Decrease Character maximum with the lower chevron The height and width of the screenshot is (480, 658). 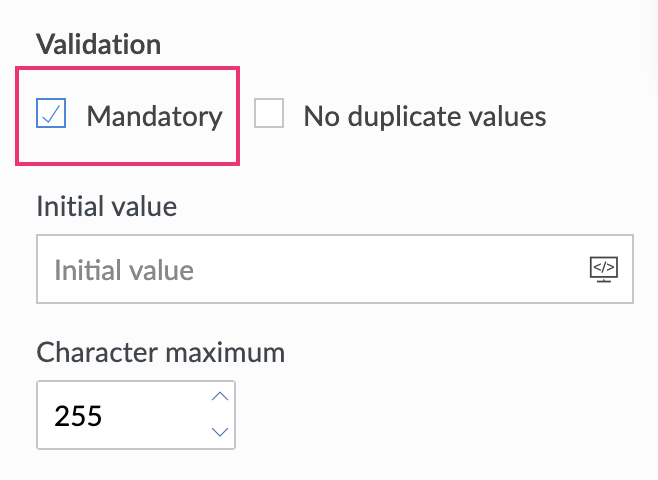pos(221,432)
